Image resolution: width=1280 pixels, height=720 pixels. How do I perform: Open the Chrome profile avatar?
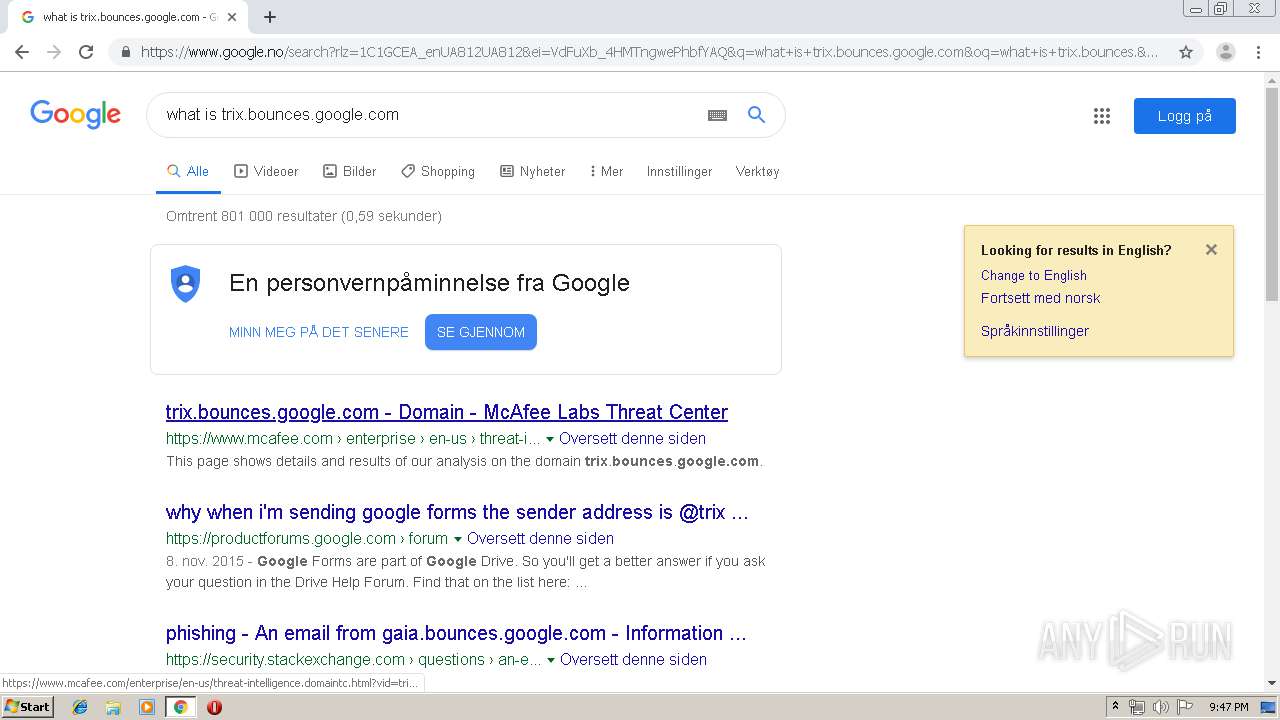[1225, 52]
